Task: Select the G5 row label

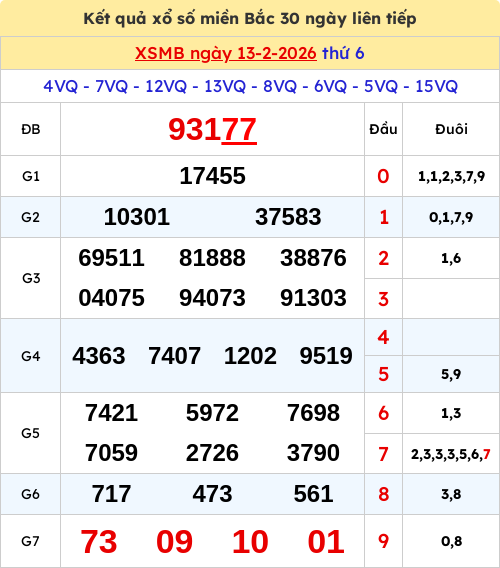Action: [31, 433]
